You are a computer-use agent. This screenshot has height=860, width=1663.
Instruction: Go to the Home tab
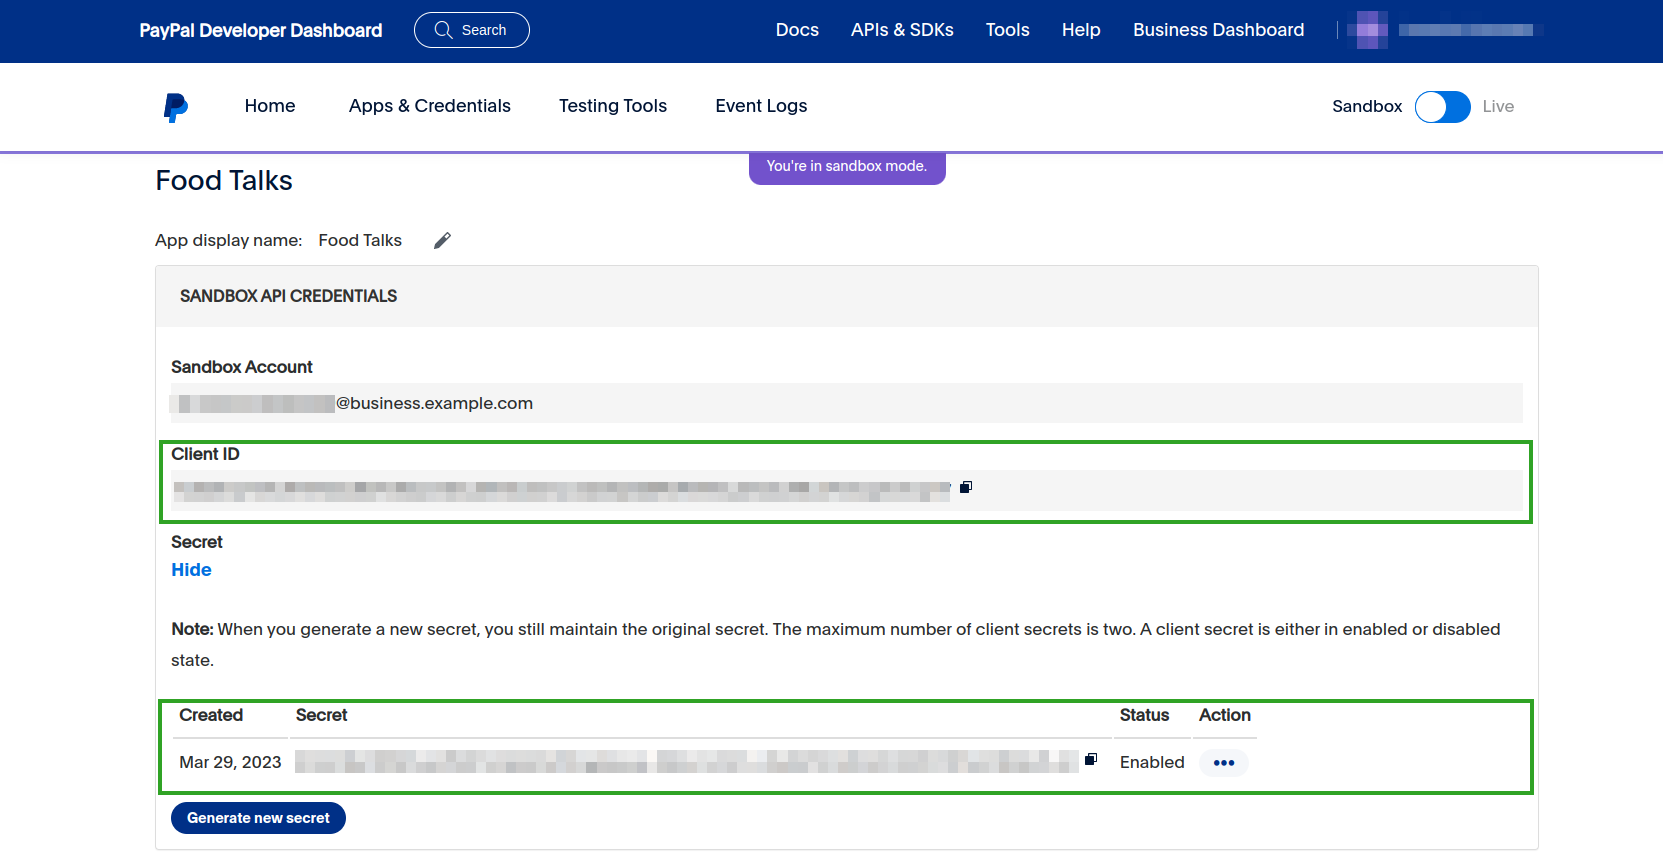click(x=270, y=106)
